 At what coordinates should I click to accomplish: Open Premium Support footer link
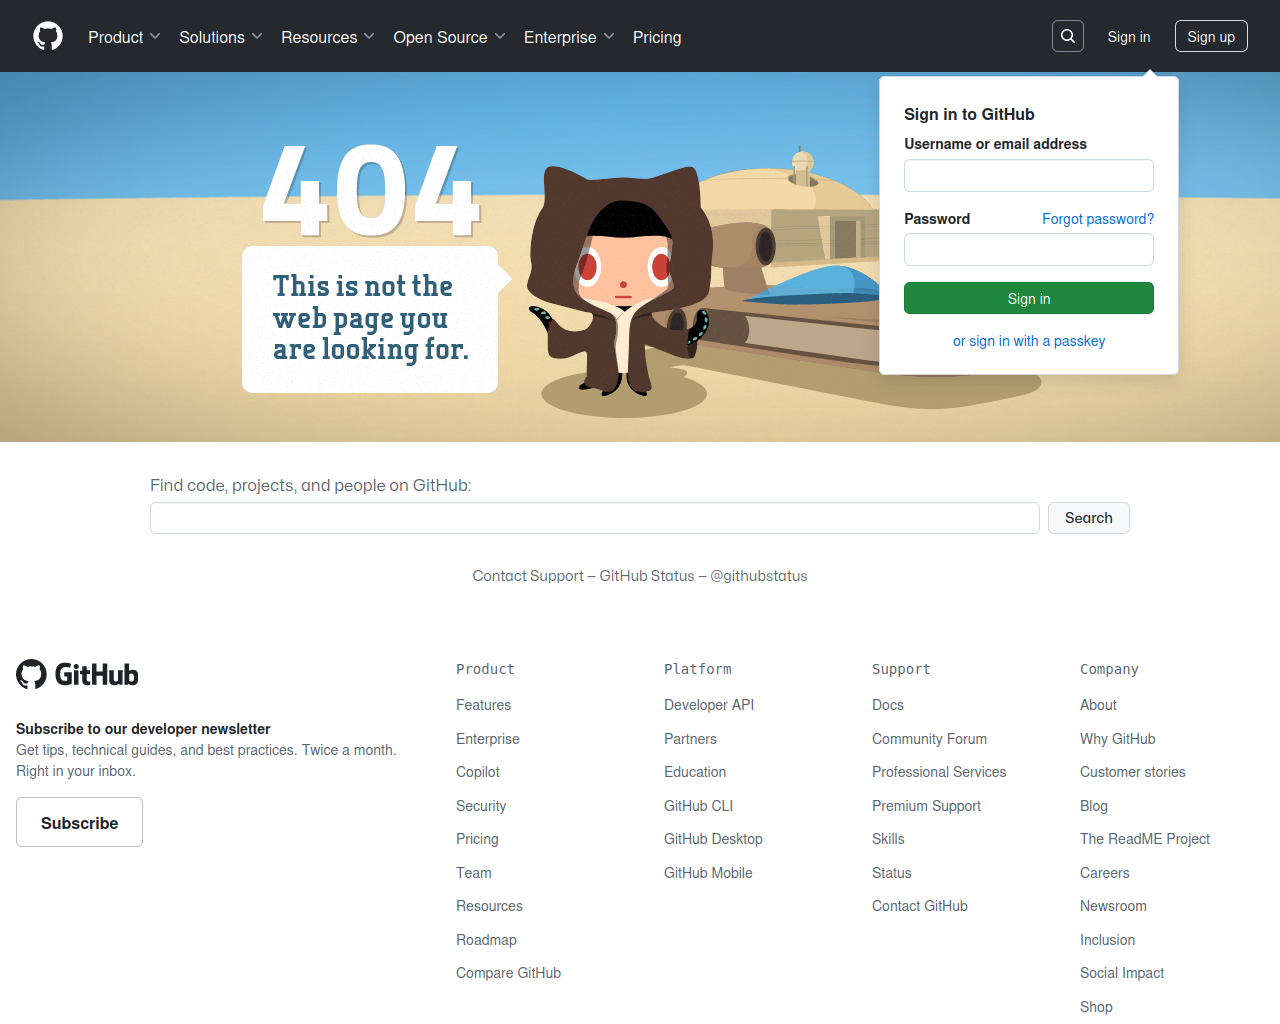926,806
